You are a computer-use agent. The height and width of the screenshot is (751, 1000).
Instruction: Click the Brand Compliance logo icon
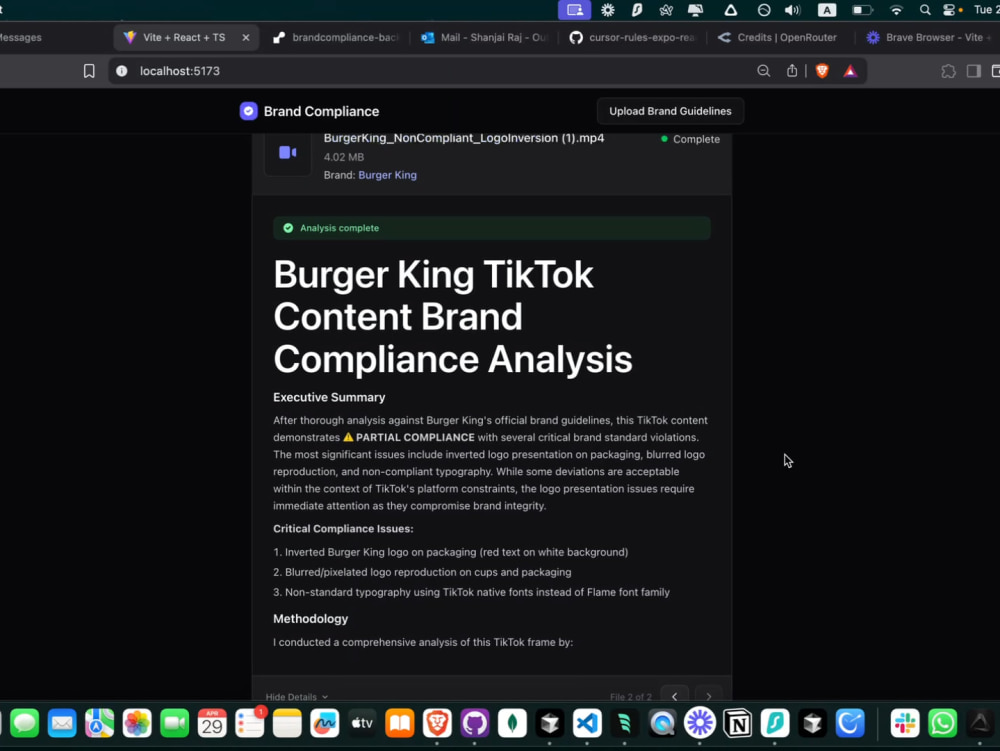click(248, 111)
